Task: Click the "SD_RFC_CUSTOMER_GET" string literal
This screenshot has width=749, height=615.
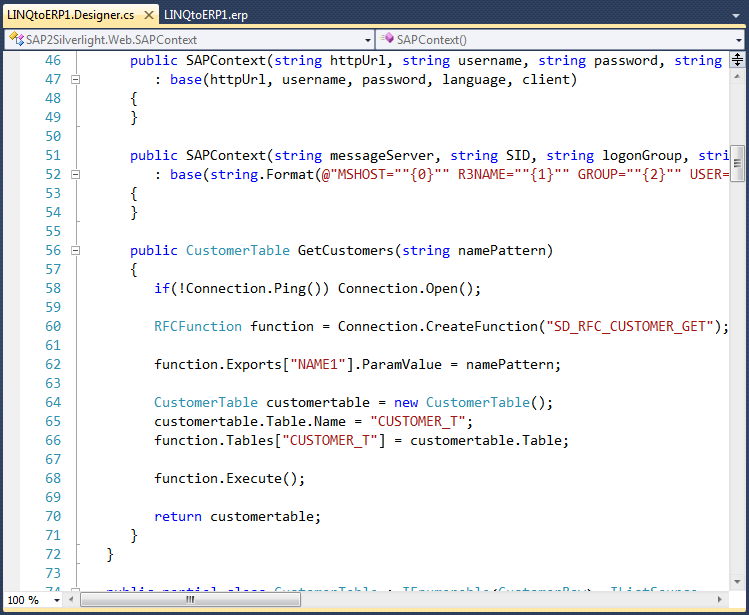Action: (630, 326)
